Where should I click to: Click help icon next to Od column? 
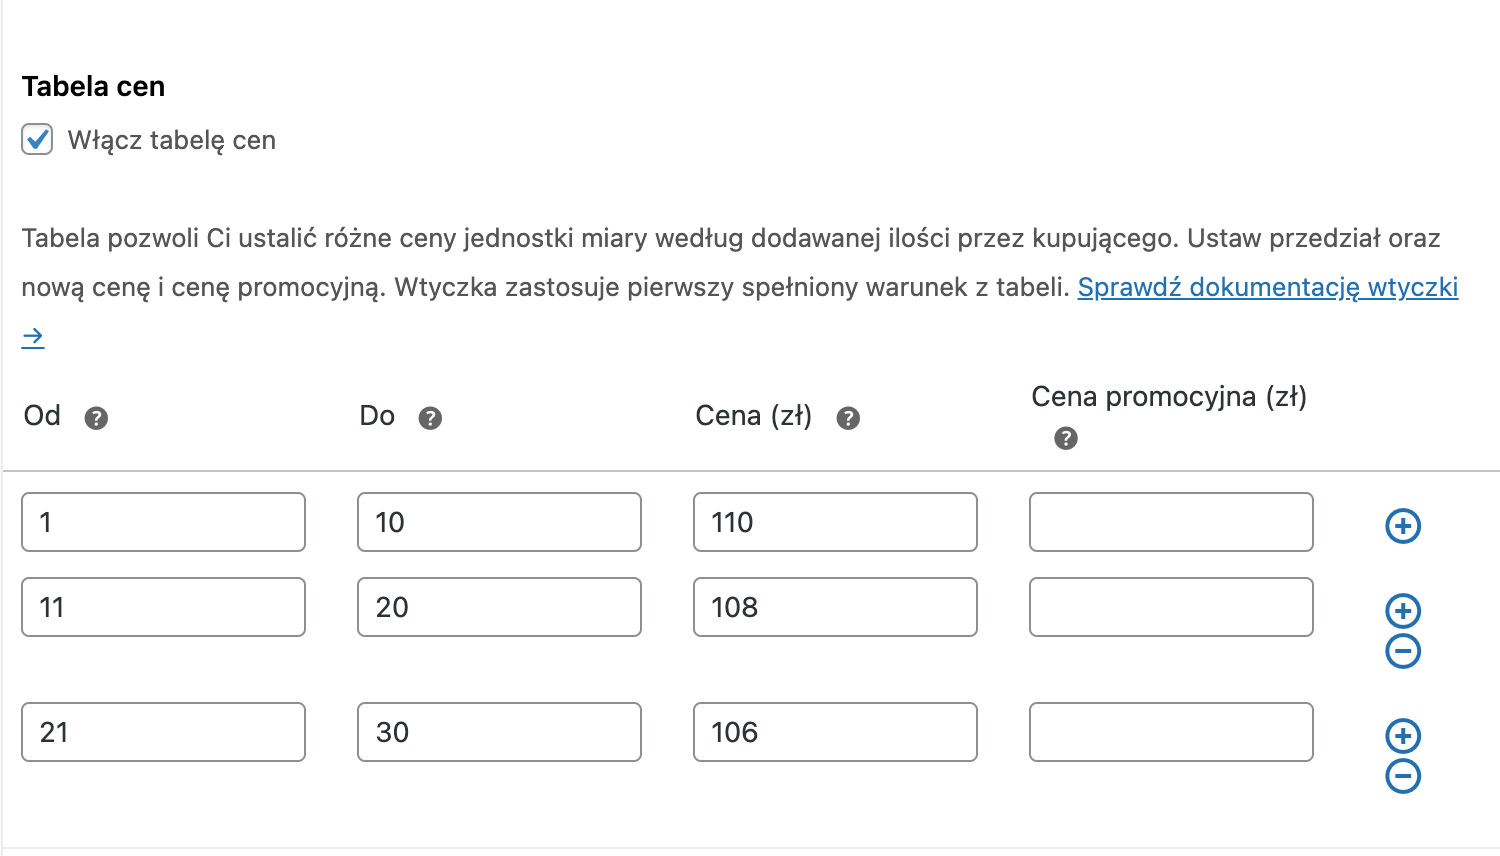96,418
